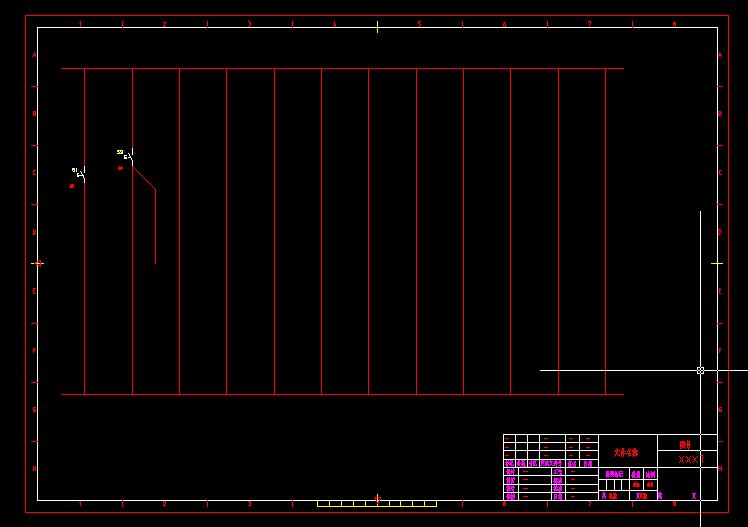748x527 pixels.
Task: Click the right center mark of frame
Action: point(717,263)
